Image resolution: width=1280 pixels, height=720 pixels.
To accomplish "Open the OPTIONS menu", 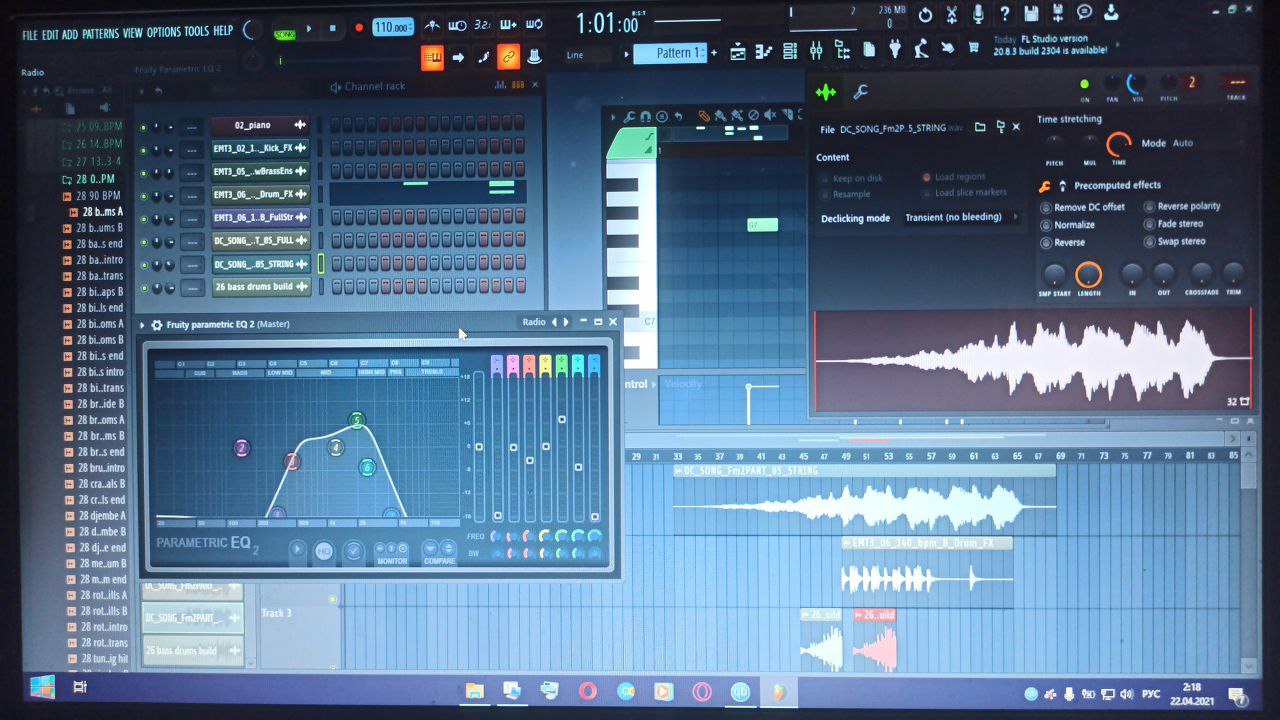I will (x=164, y=32).
